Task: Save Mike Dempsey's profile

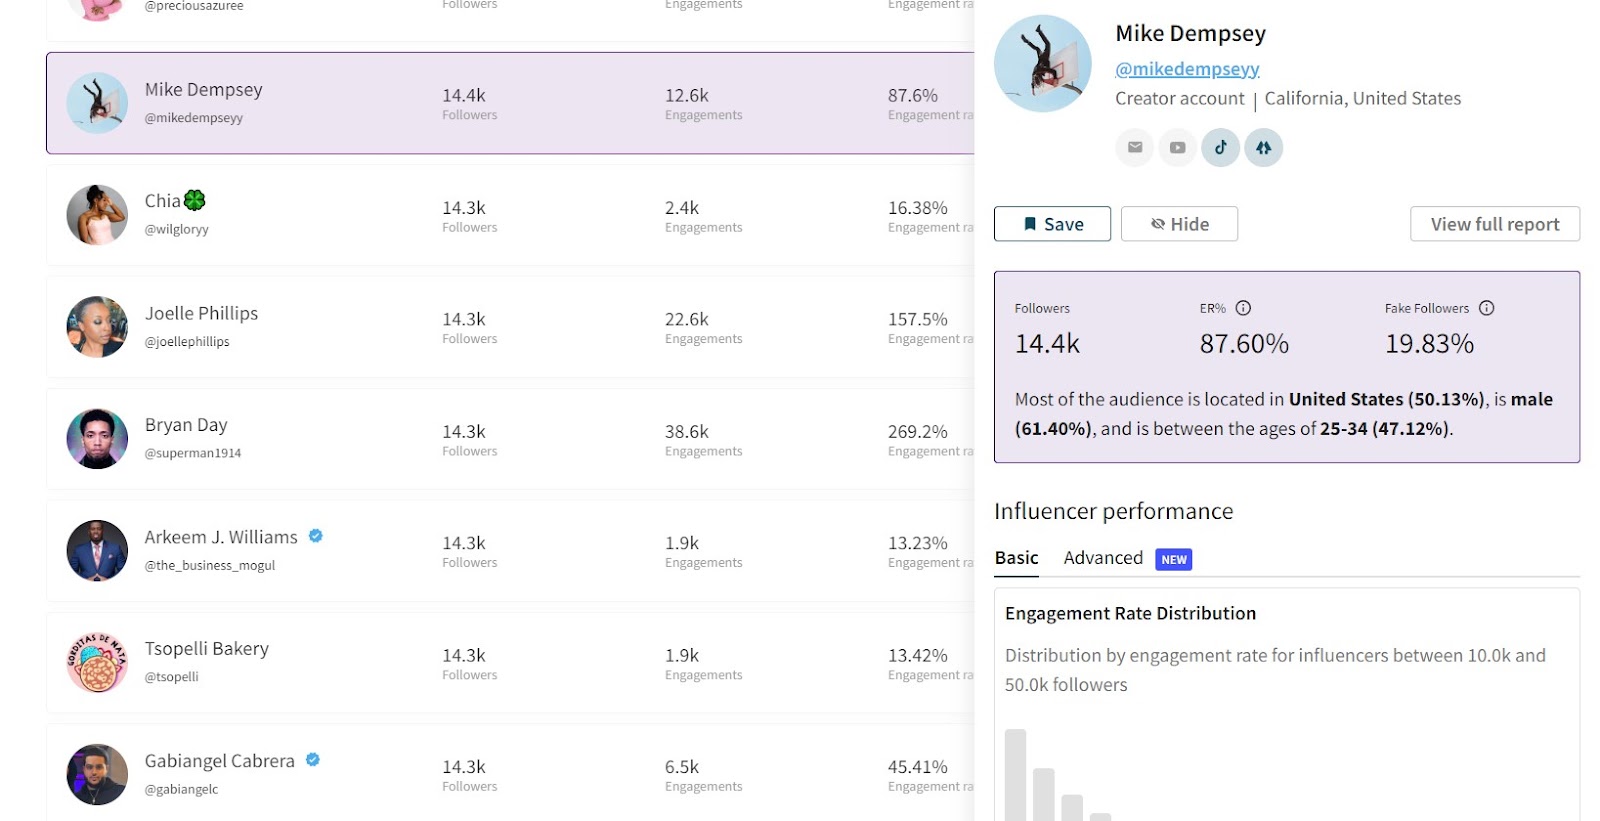Action: 1052,224
